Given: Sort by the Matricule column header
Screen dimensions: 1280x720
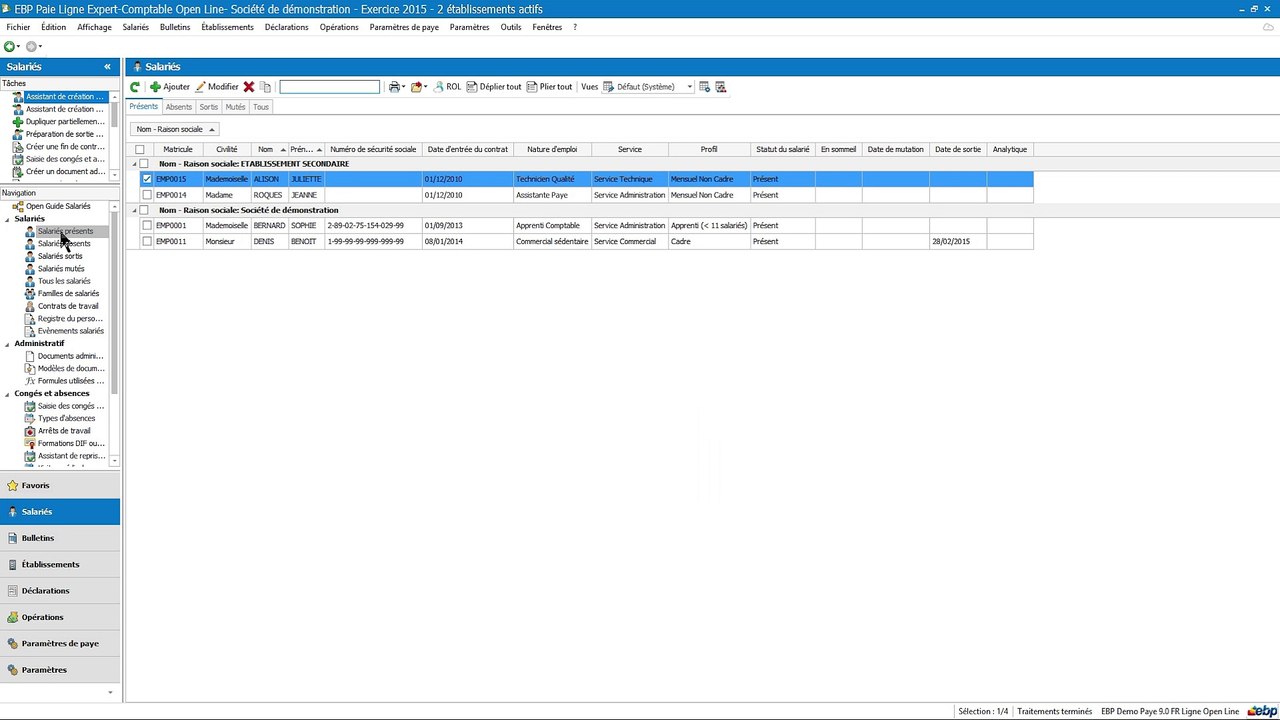Looking at the screenshot, I should click(x=178, y=150).
